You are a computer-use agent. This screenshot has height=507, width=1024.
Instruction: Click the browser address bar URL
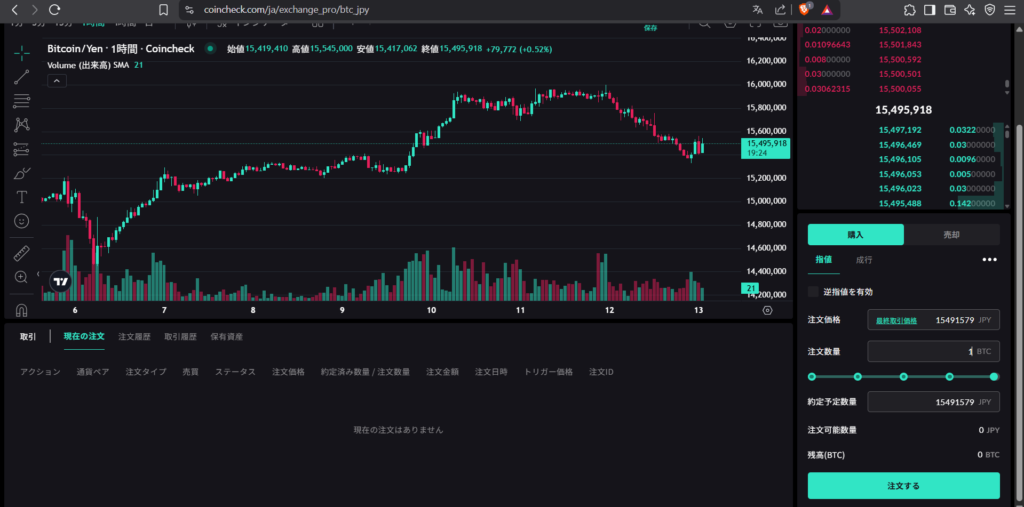pos(288,10)
